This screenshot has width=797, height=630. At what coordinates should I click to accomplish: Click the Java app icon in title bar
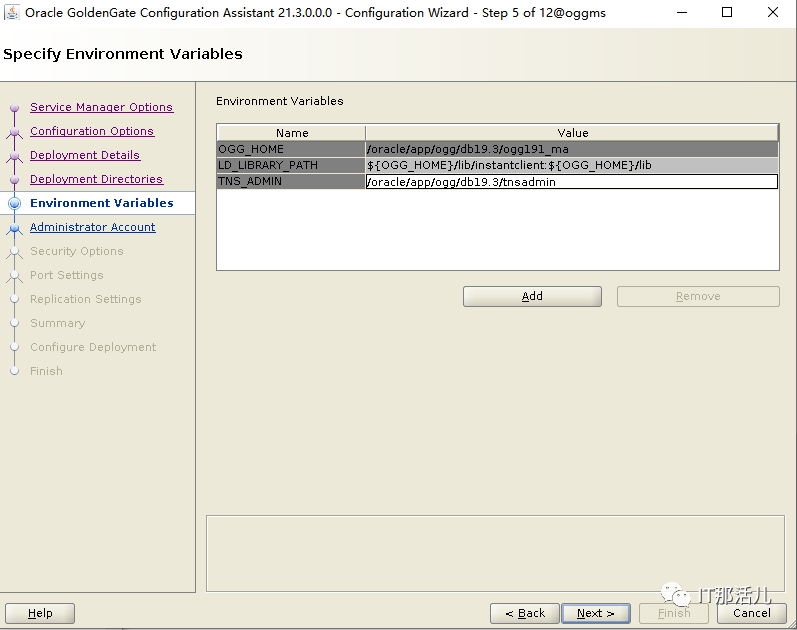pyautogui.click(x=12, y=12)
